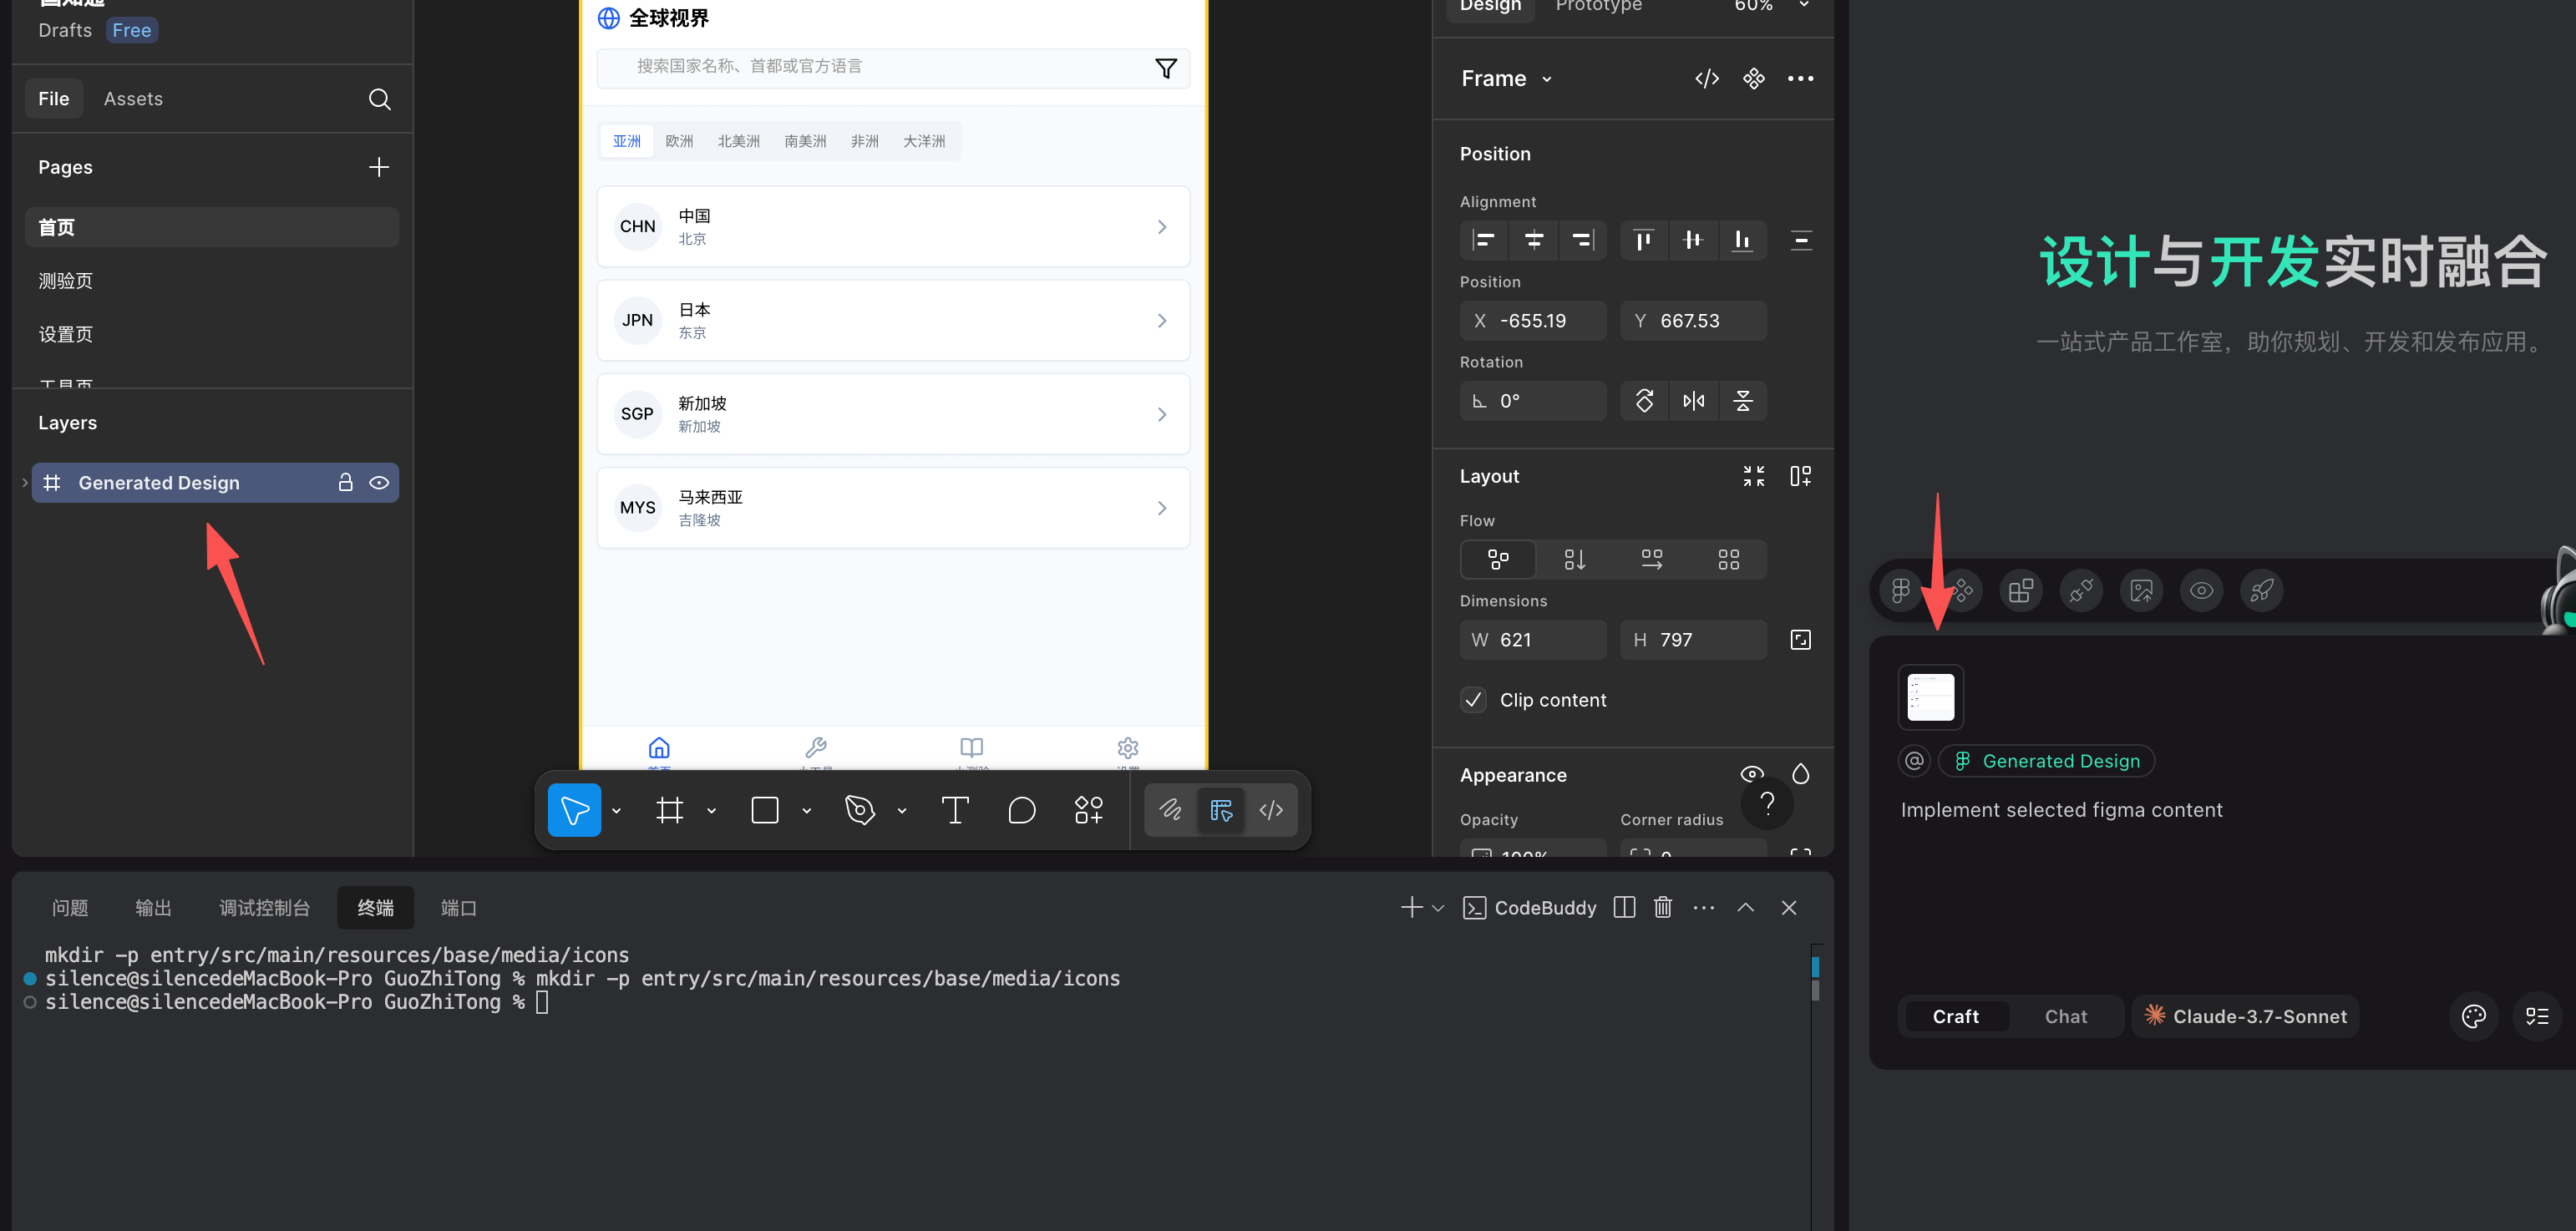The image size is (2576, 1231).
Task: Switch CodeBuddy to Chat mode
Action: tap(2065, 1016)
